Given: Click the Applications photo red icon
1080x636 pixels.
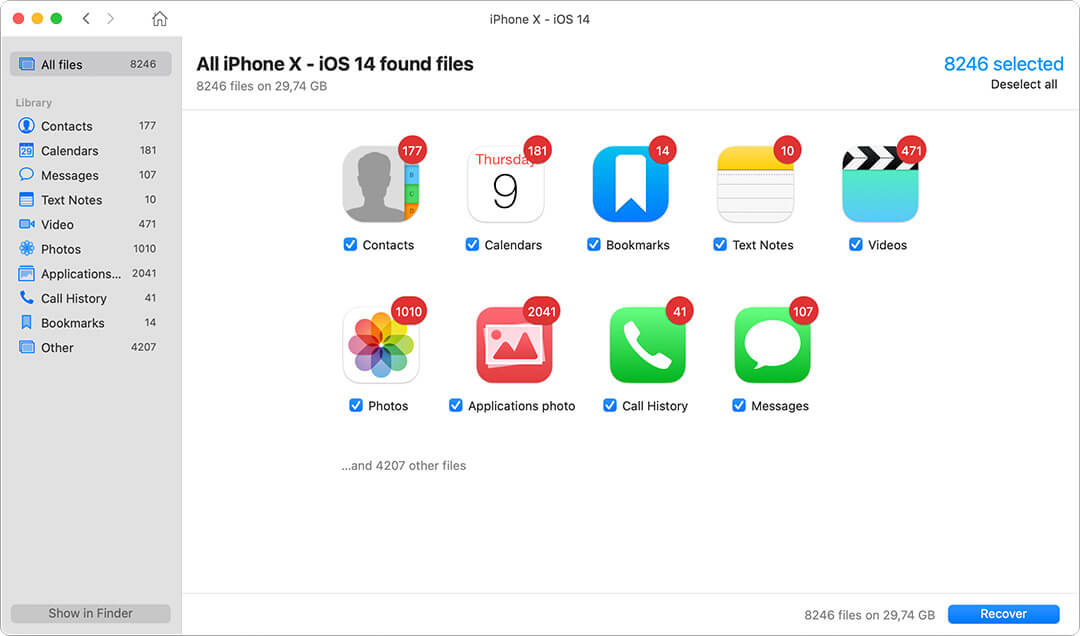Looking at the screenshot, I should (514, 345).
